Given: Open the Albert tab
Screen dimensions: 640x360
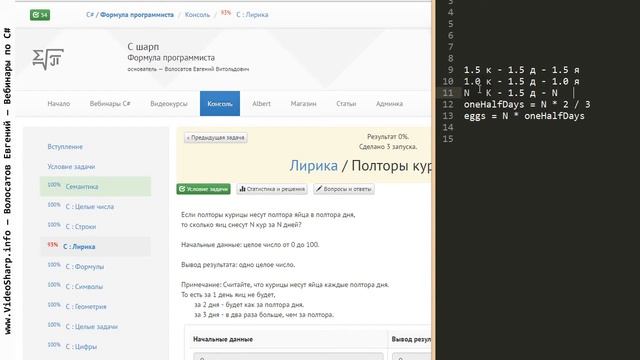Looking at the screenshot, I should point(261,104).
